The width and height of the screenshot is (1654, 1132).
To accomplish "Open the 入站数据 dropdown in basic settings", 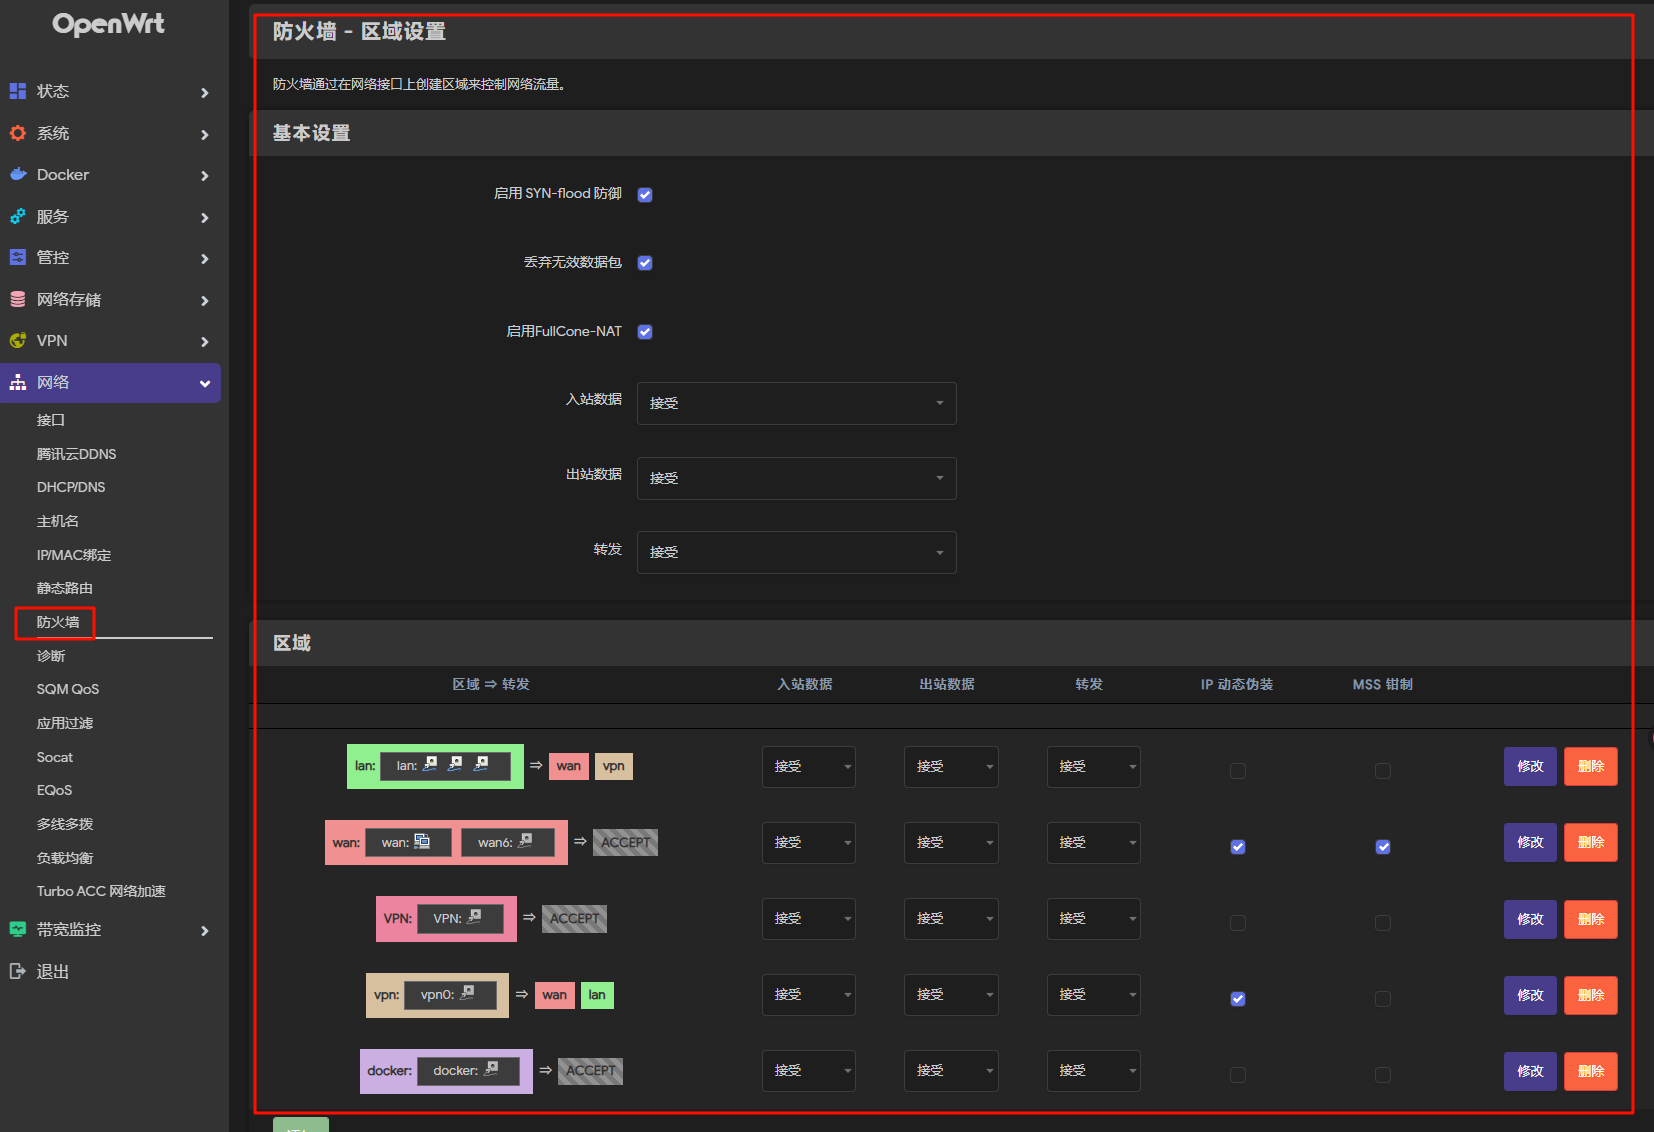I will tap(796, 403).
